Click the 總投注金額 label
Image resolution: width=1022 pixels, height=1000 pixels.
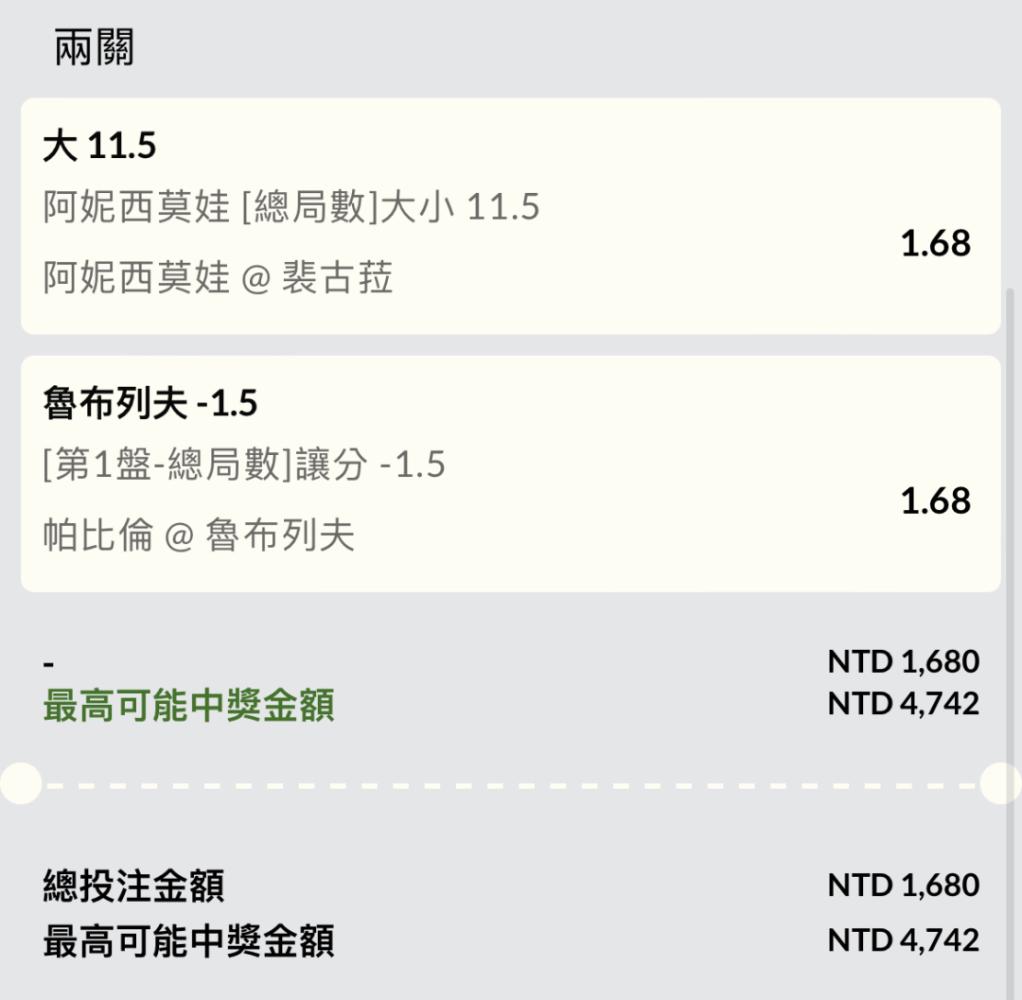pos(134,886)
